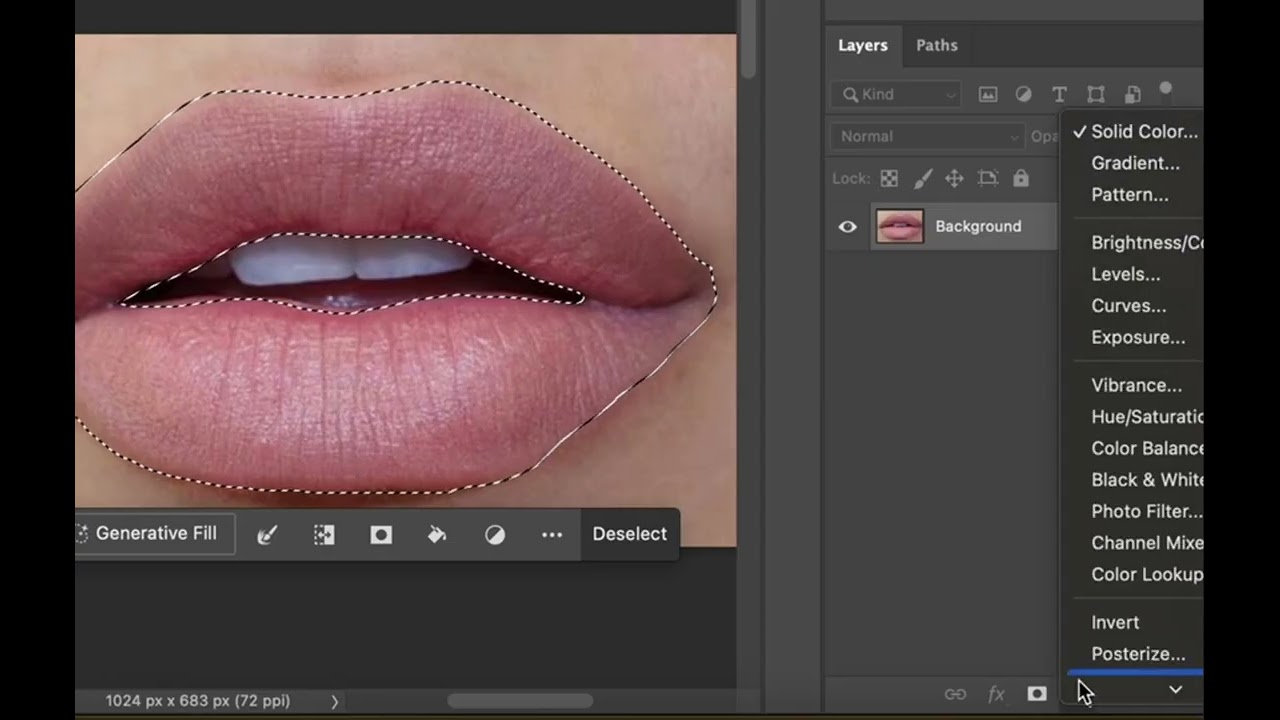This screenshot has height=720, width=1280.
Task: Filter layers by type layers icon
Action: 1059,94
